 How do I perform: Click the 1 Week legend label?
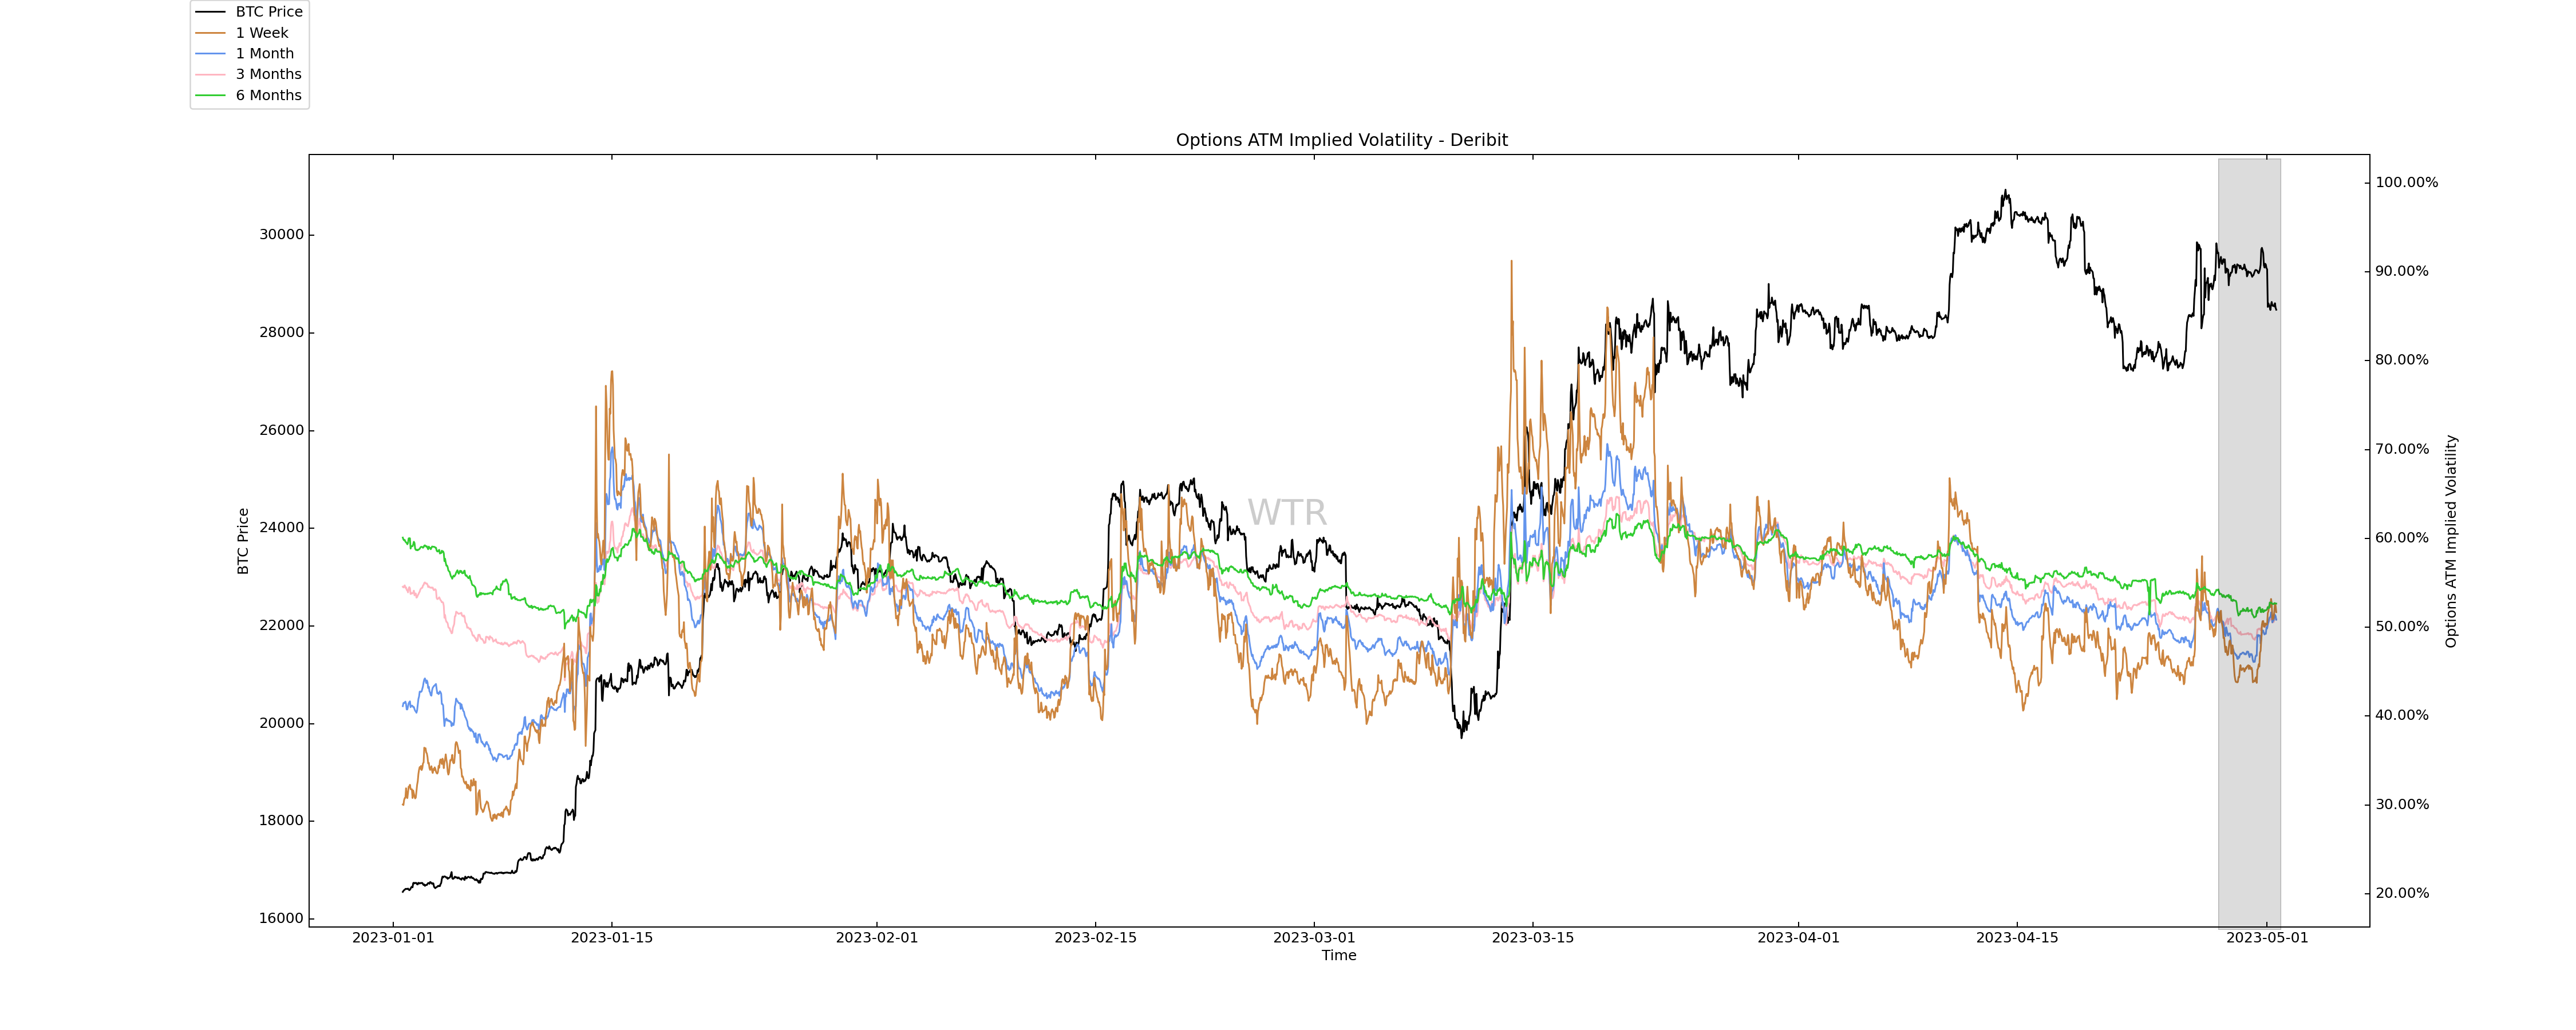click(262, 33)
